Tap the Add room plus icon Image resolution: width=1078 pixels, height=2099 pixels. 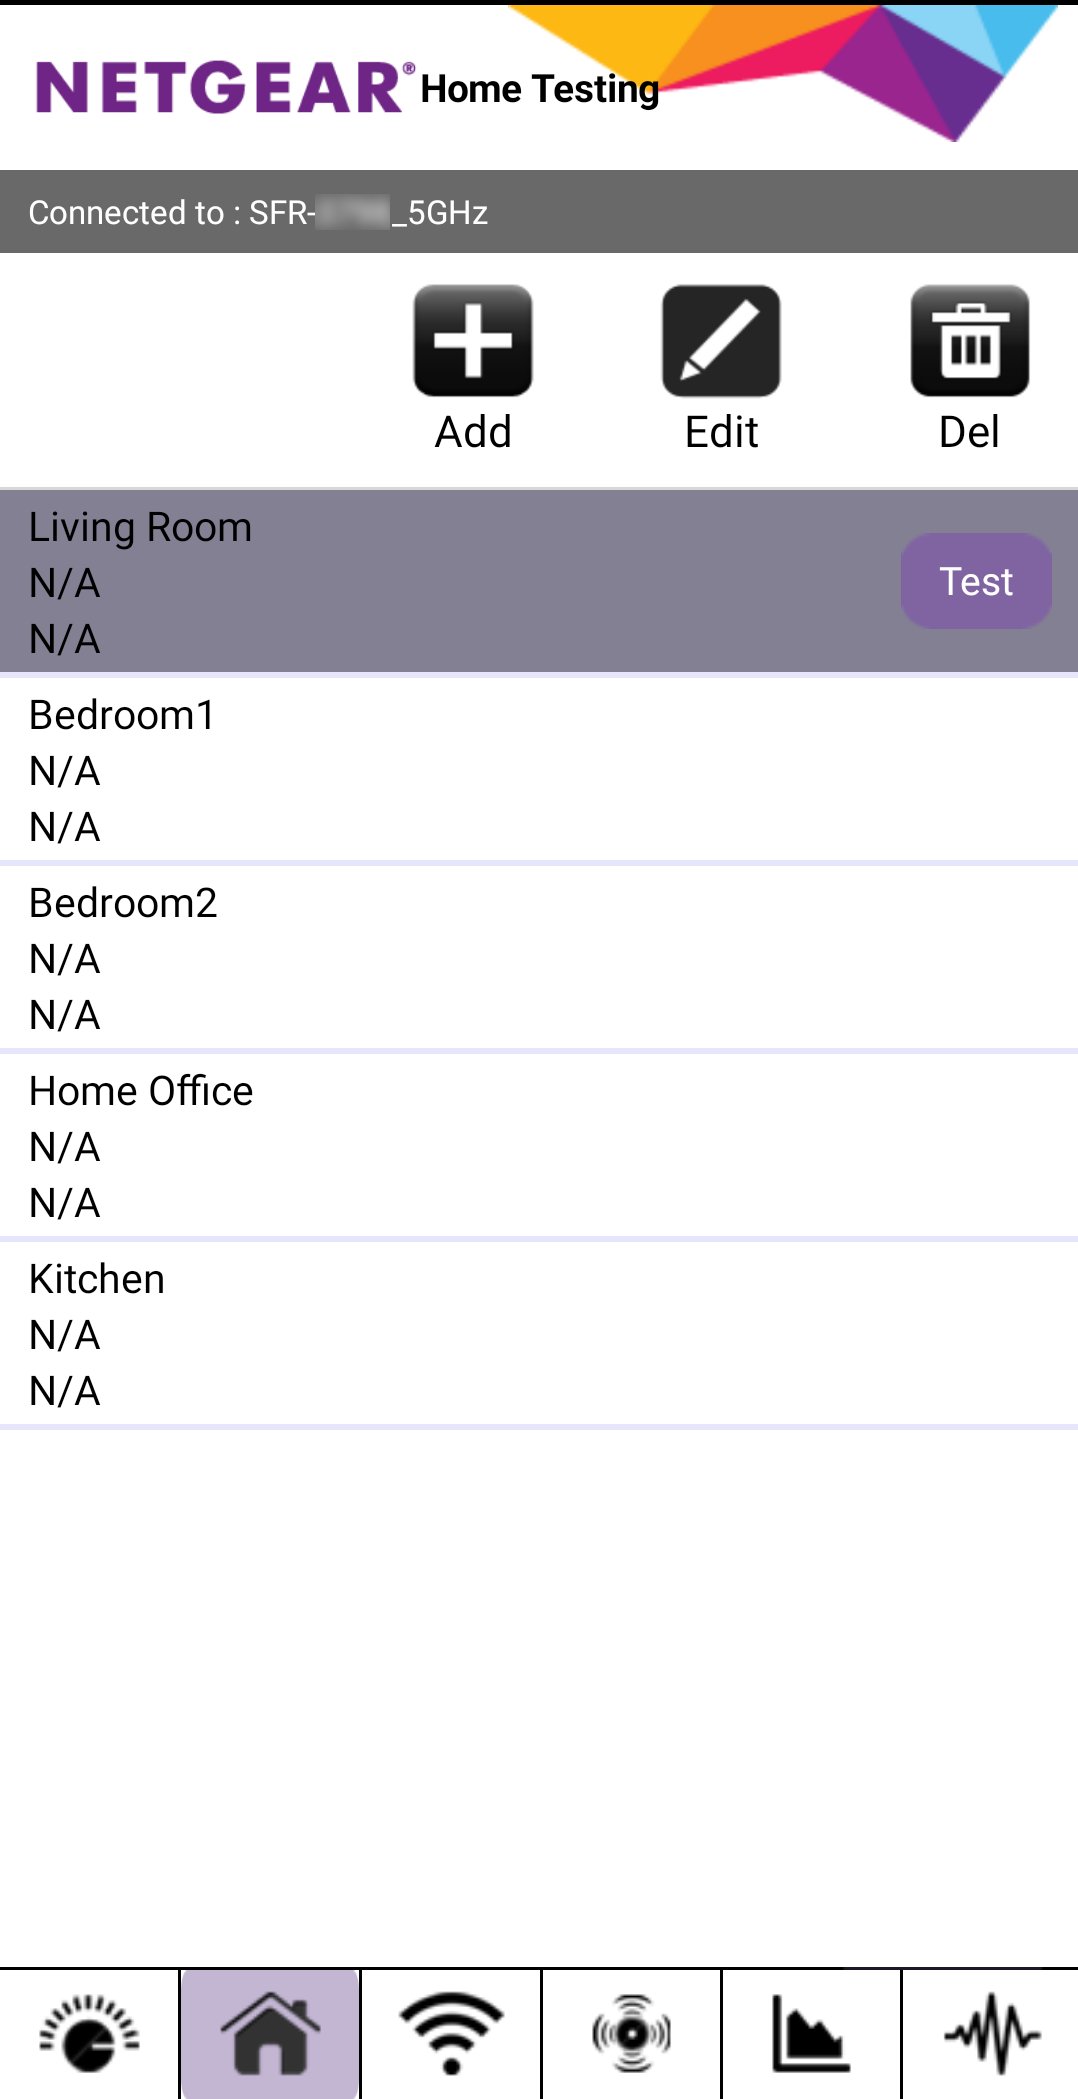[473, 341]
